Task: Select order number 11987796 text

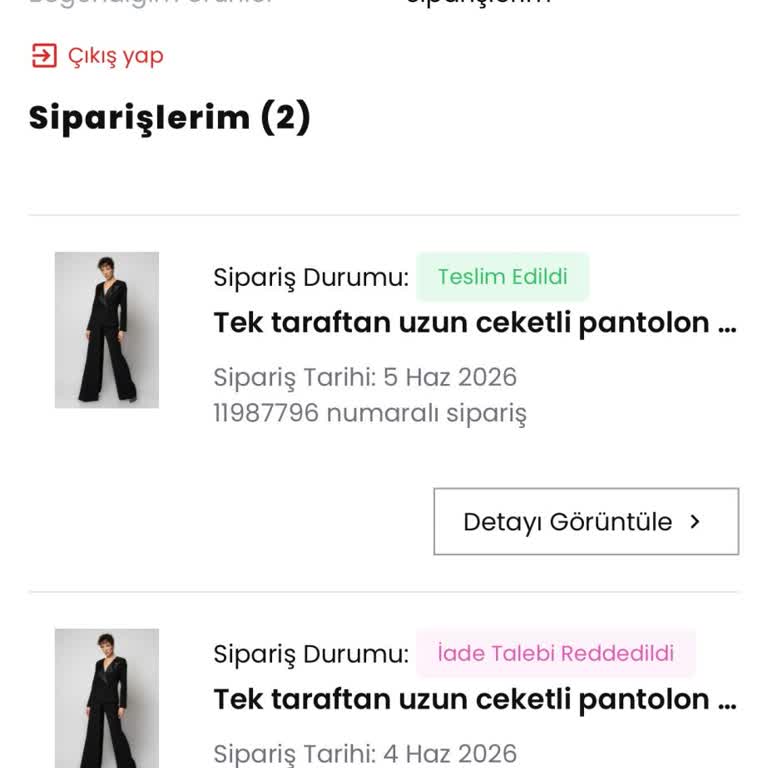Action: pyautogui.click(x=266, y=412)
